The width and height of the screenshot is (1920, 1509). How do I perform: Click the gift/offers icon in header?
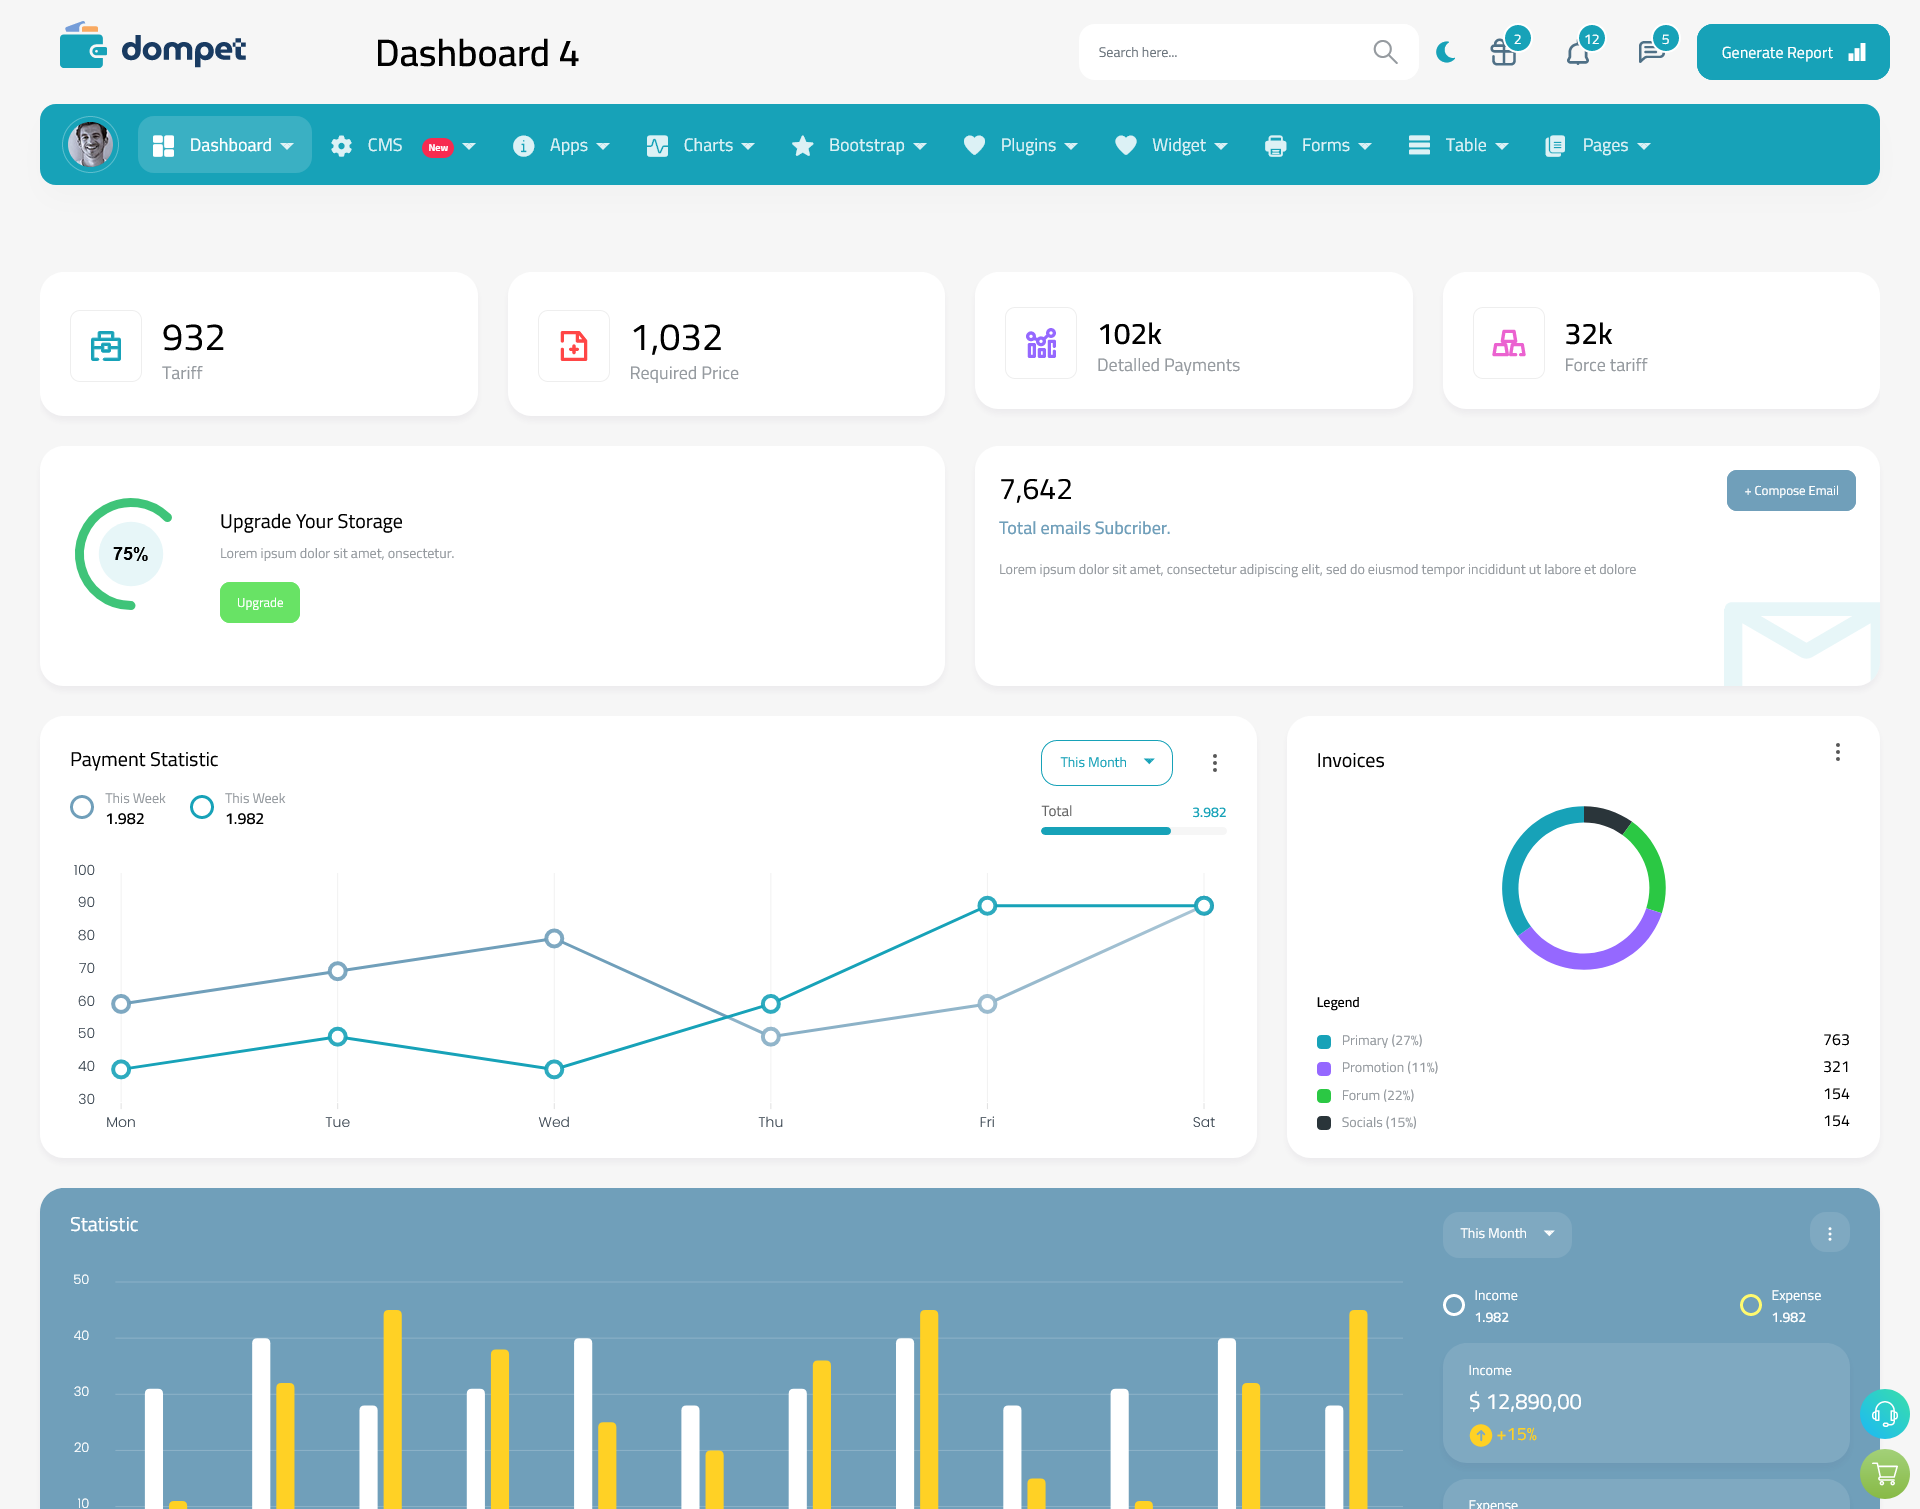click(1502, 51)
